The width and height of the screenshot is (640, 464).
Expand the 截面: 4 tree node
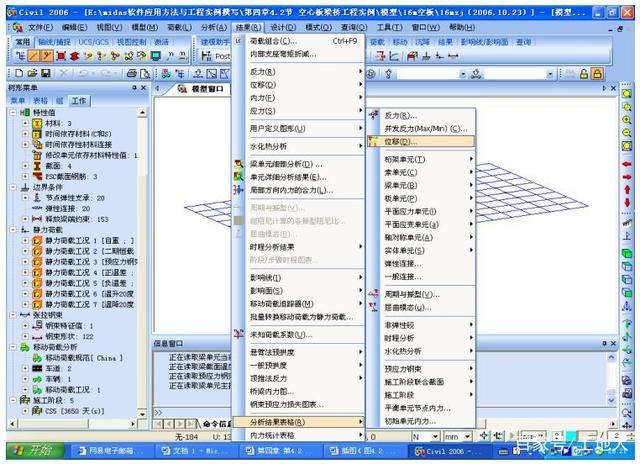[25, 166]
